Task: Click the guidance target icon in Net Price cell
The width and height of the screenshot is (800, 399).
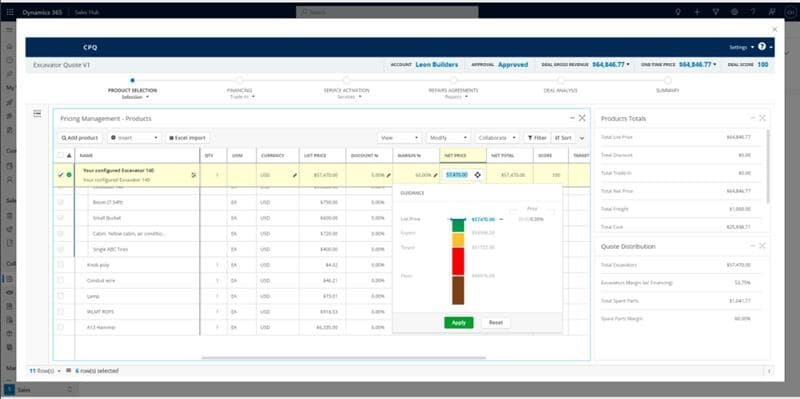Action: [478, 175]
